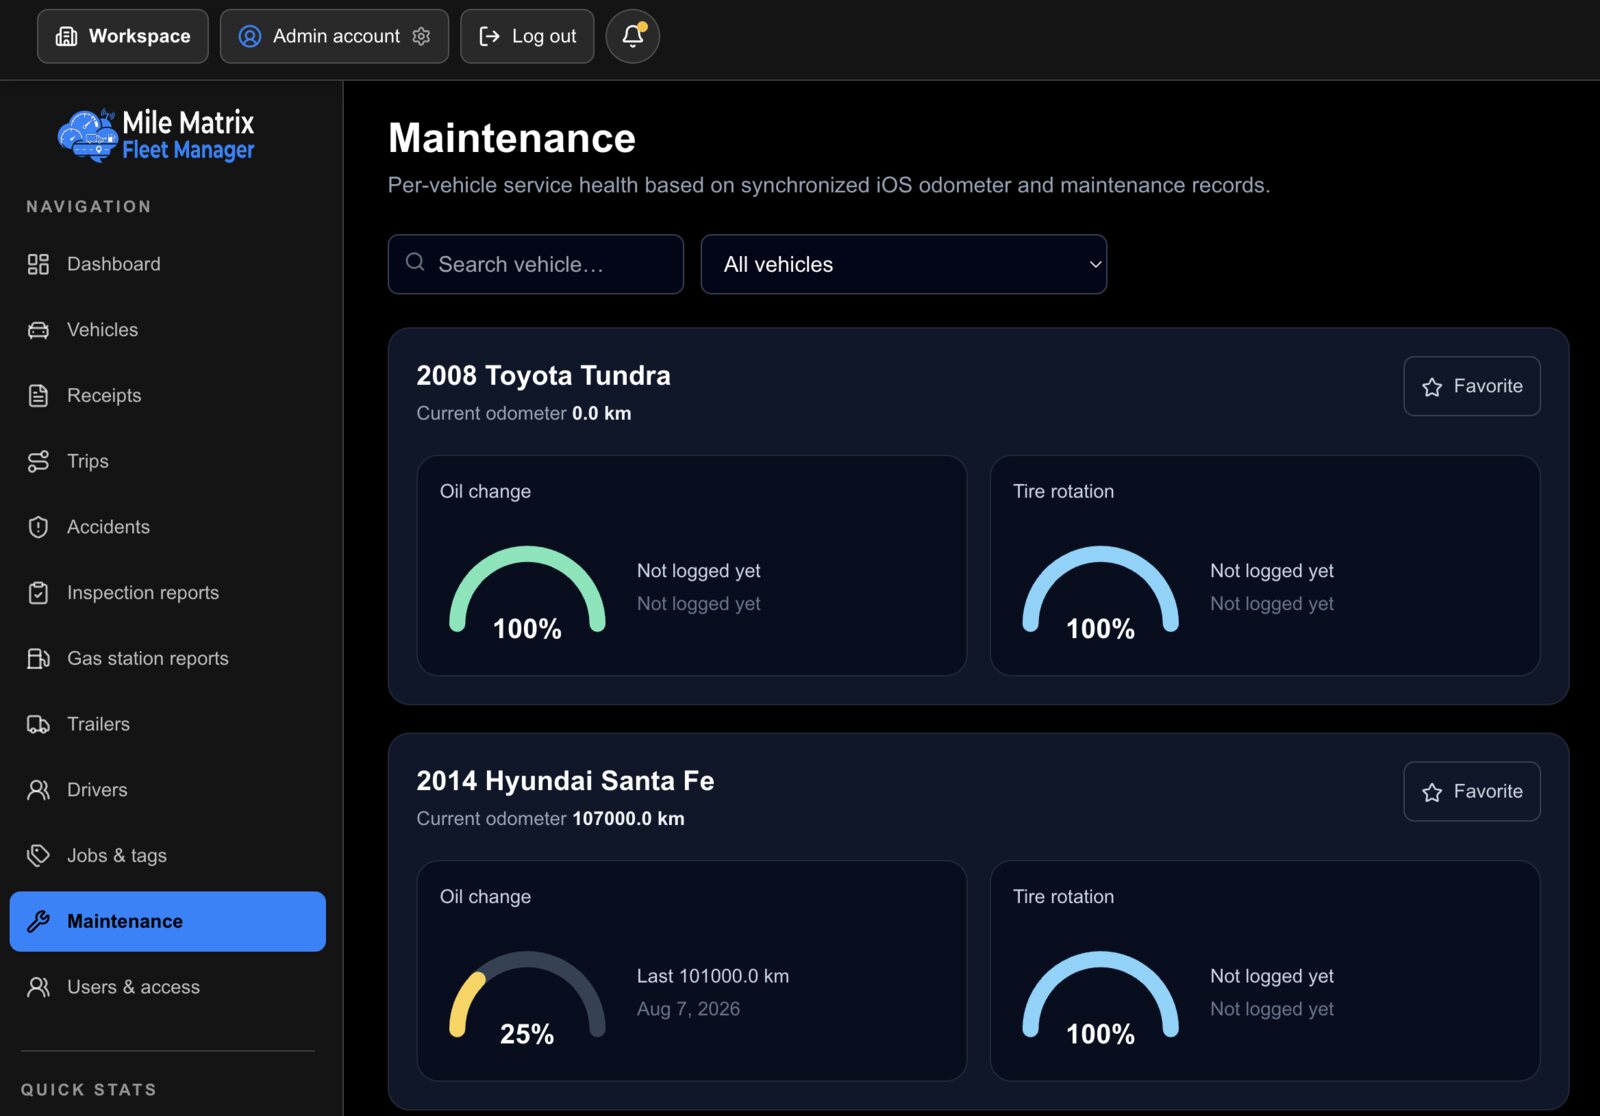Click the Jobs & tags tag icon

coord(38,855)
